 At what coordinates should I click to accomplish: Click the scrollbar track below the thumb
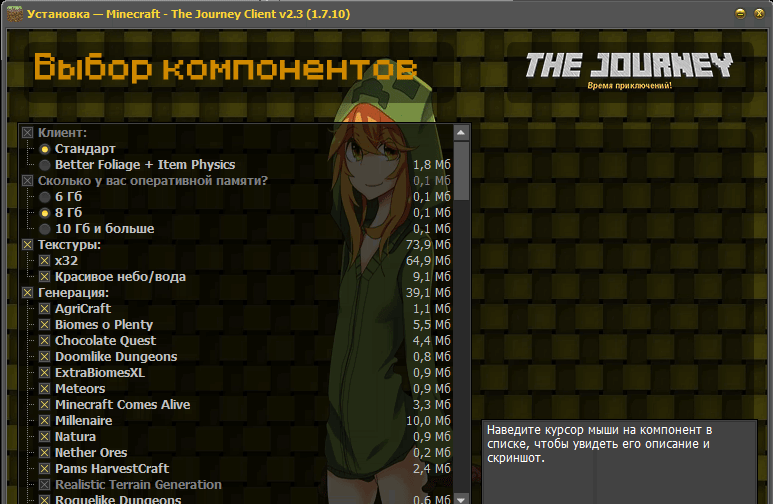click(x=461, y=346)
